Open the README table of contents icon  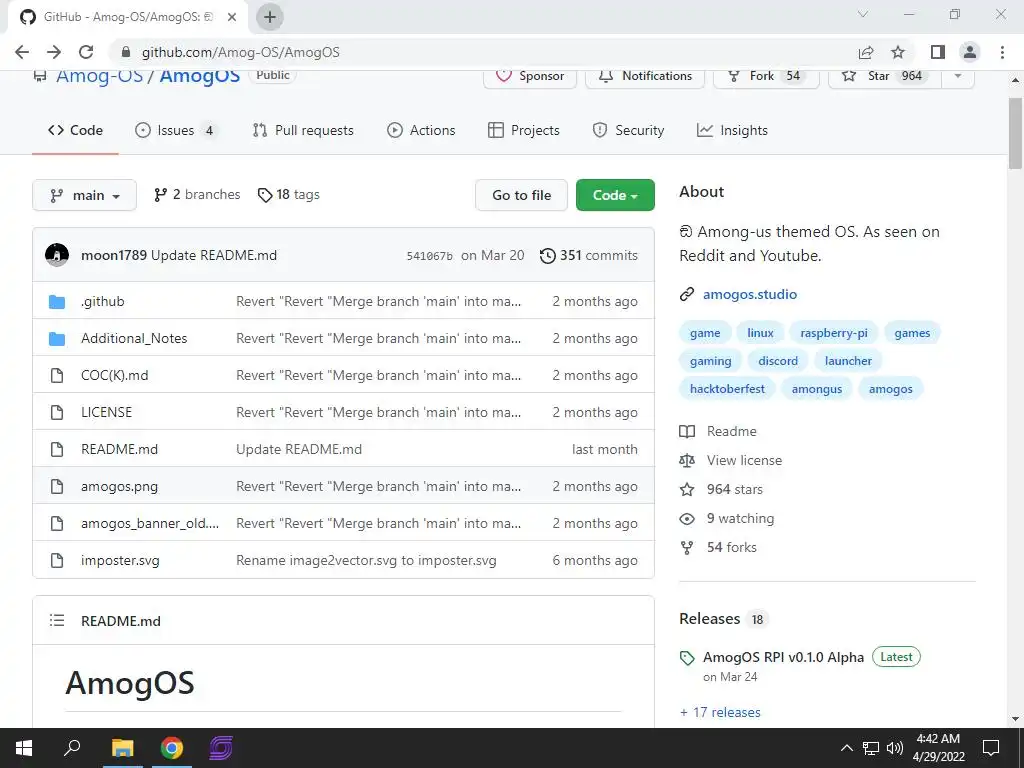(57, 620)
